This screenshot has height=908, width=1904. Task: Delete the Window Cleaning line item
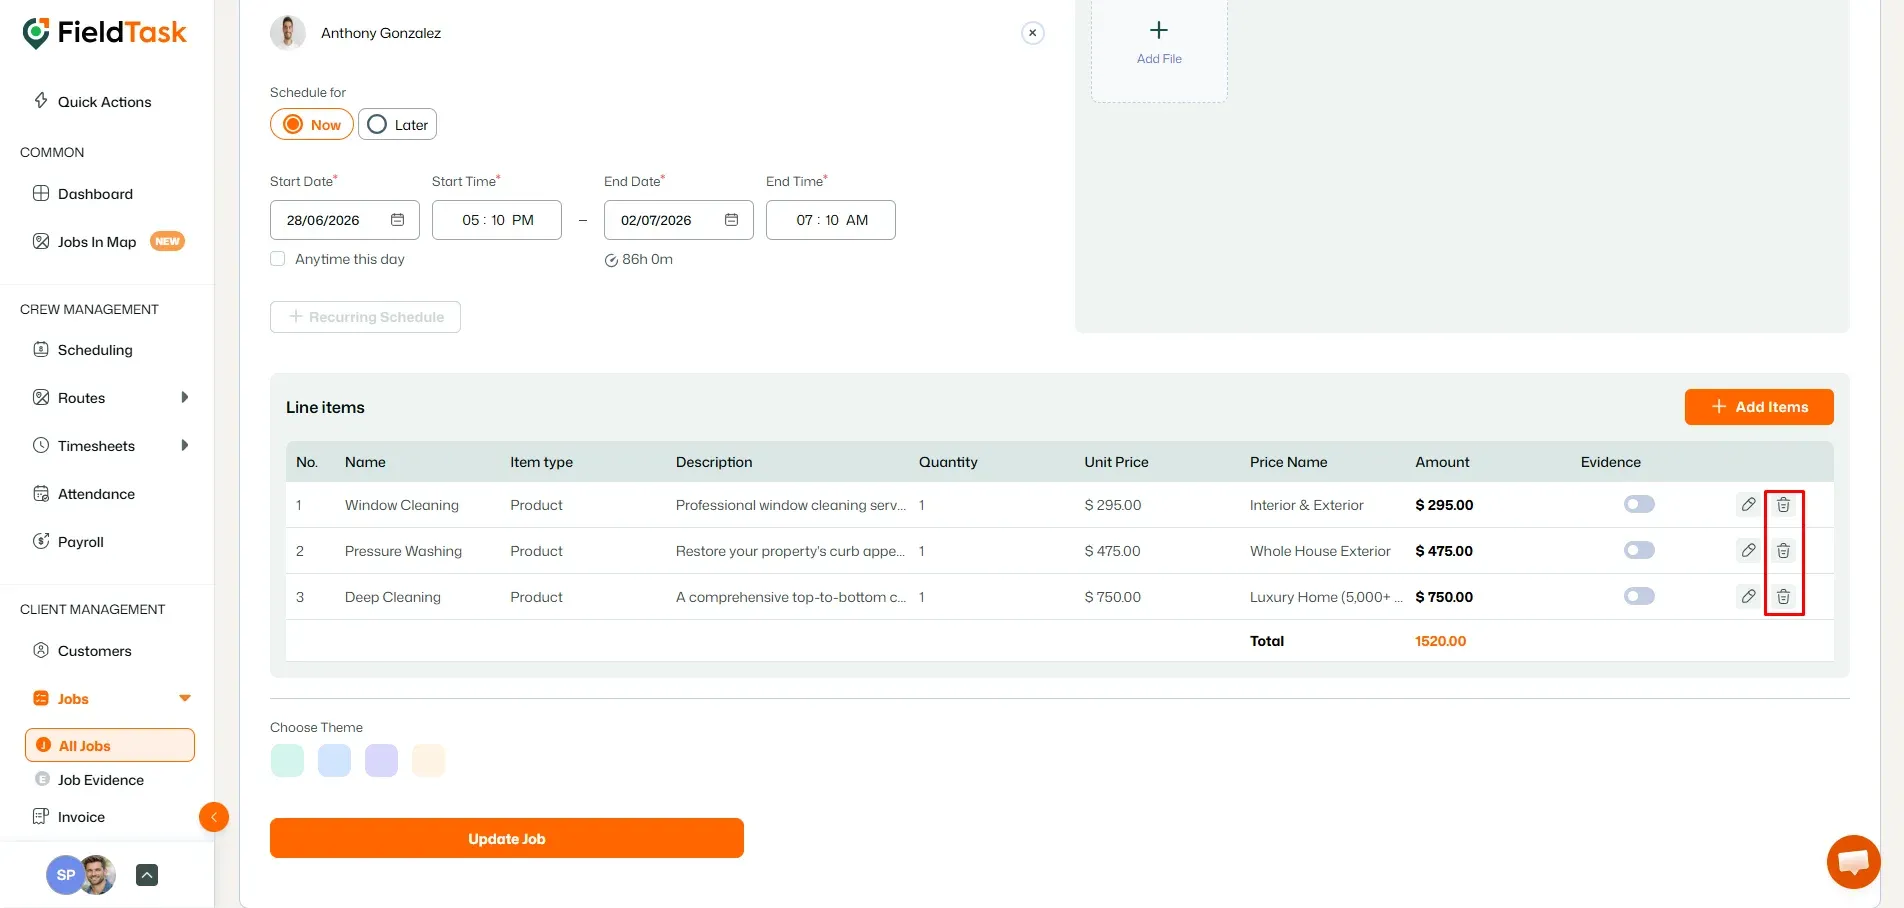click(1783, 505)
